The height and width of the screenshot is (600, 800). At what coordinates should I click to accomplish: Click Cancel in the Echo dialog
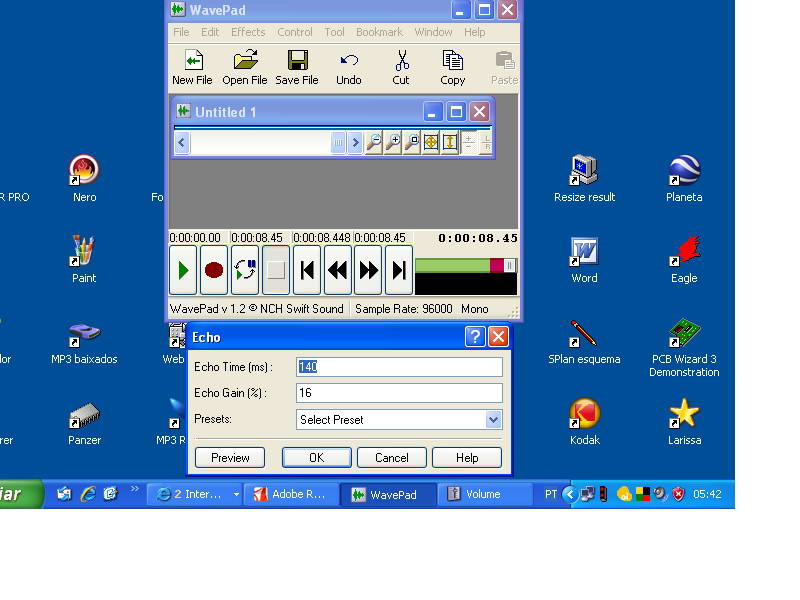pyautogui.click(x=392, y=458)
